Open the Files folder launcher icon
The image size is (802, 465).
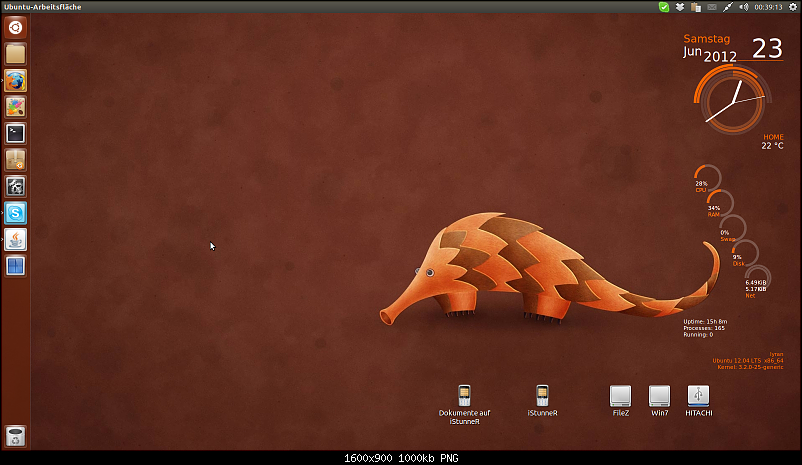[x=15, y=54]
